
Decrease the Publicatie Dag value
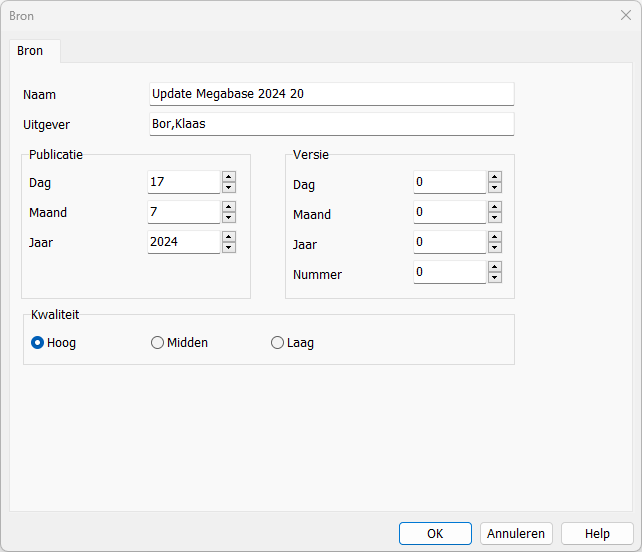point(229,188)
